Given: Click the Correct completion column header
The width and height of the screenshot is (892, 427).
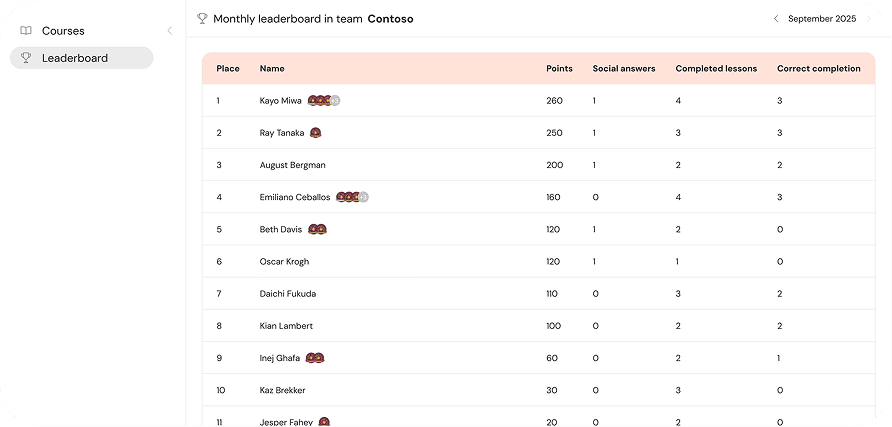Looking at the screenshot, I should tap(818, 69).
